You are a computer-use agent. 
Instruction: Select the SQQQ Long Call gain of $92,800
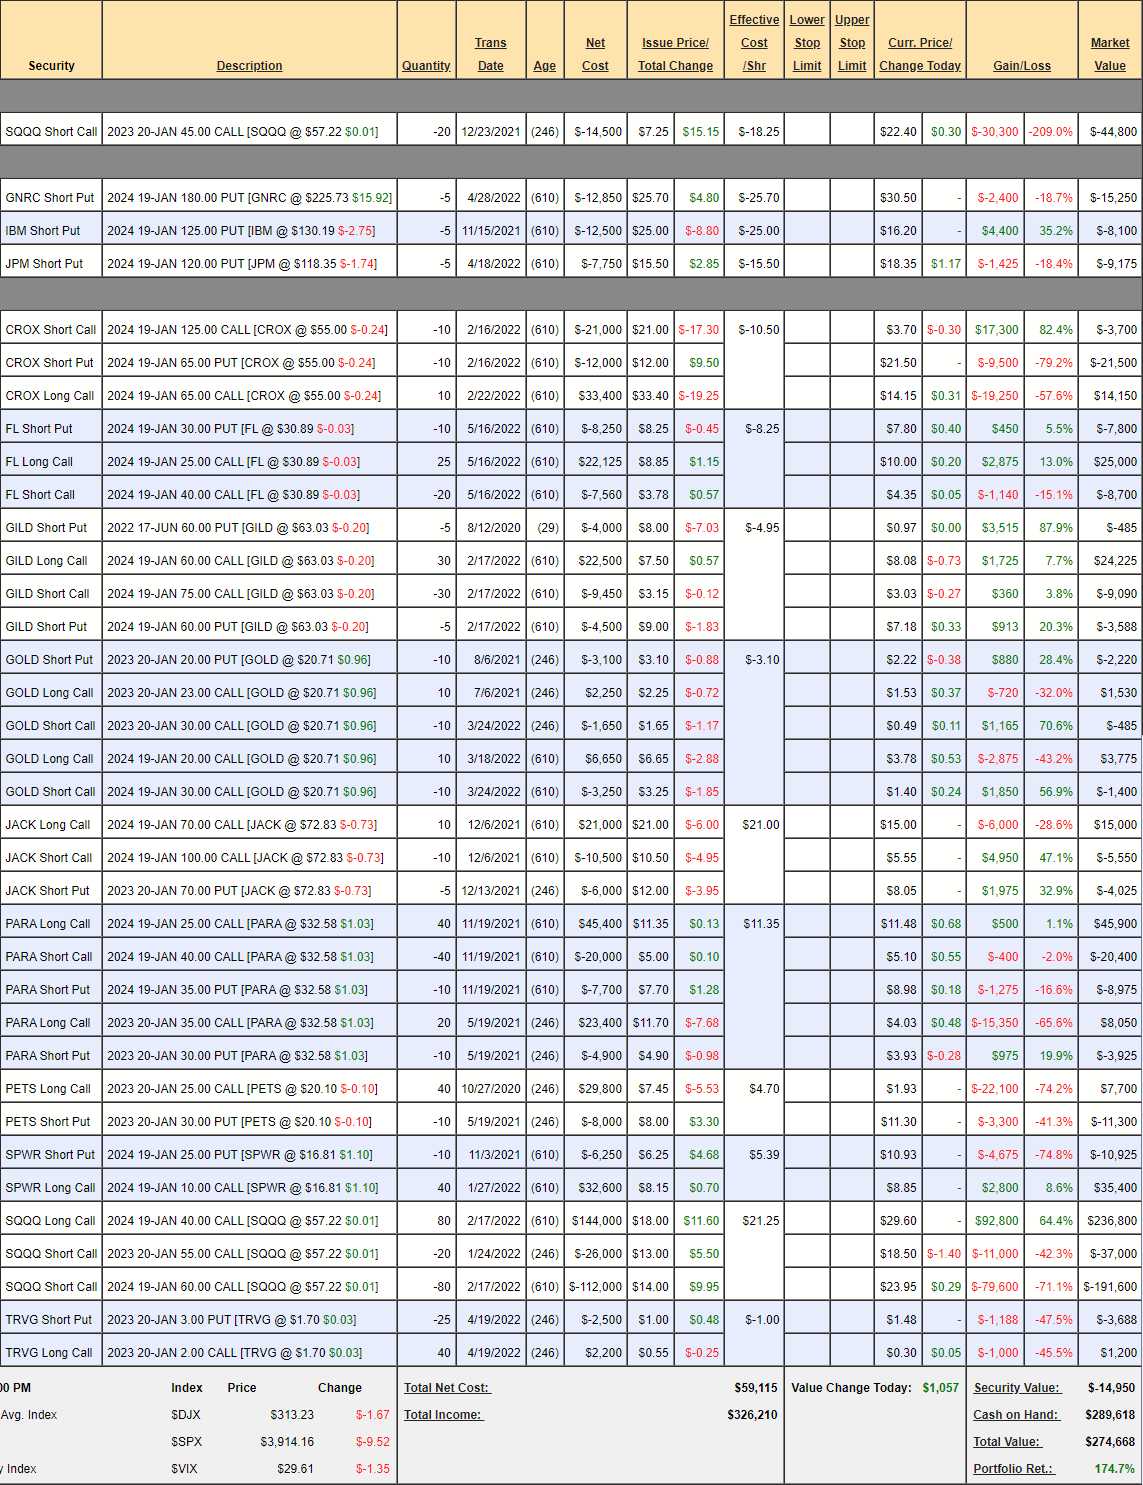pyautogui.click(x=995, y=1221)
